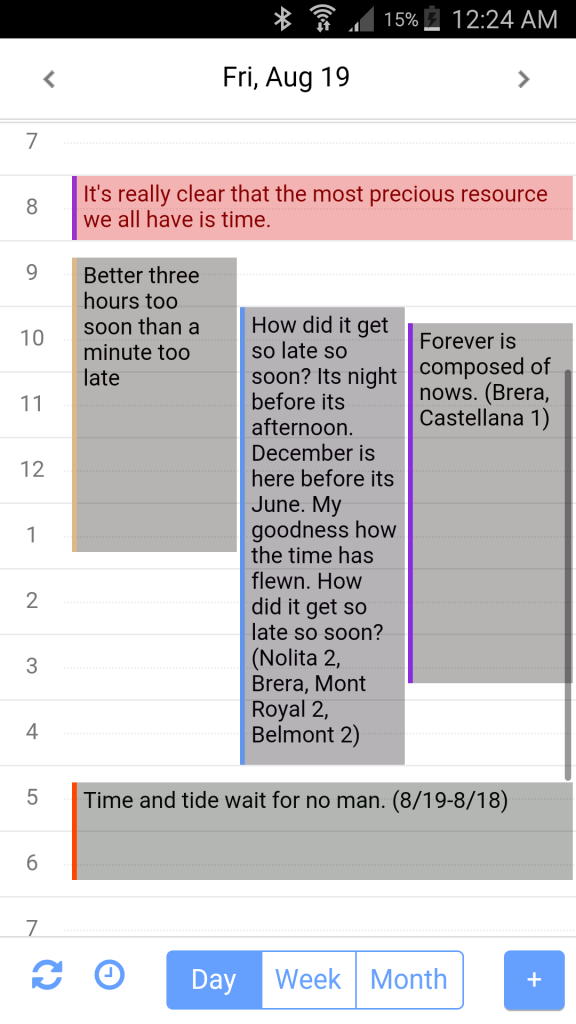This screenshot has width=576, height=1024.
Task: Open 'How did it get so late' event
Action: tap(323, 536)
